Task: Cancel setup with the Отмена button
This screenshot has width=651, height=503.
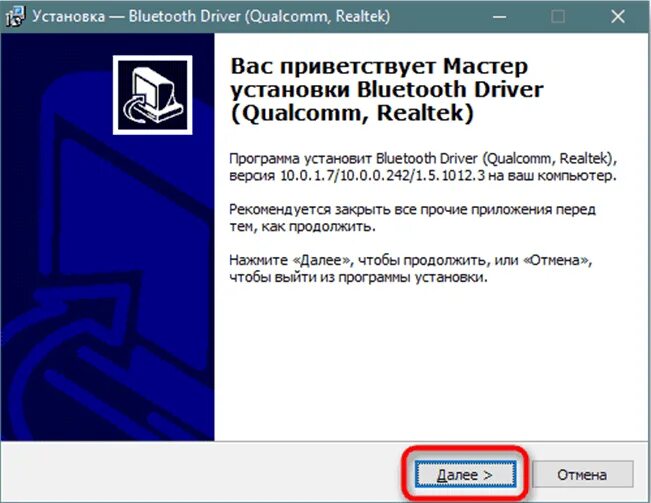Action: click(582, 474)
